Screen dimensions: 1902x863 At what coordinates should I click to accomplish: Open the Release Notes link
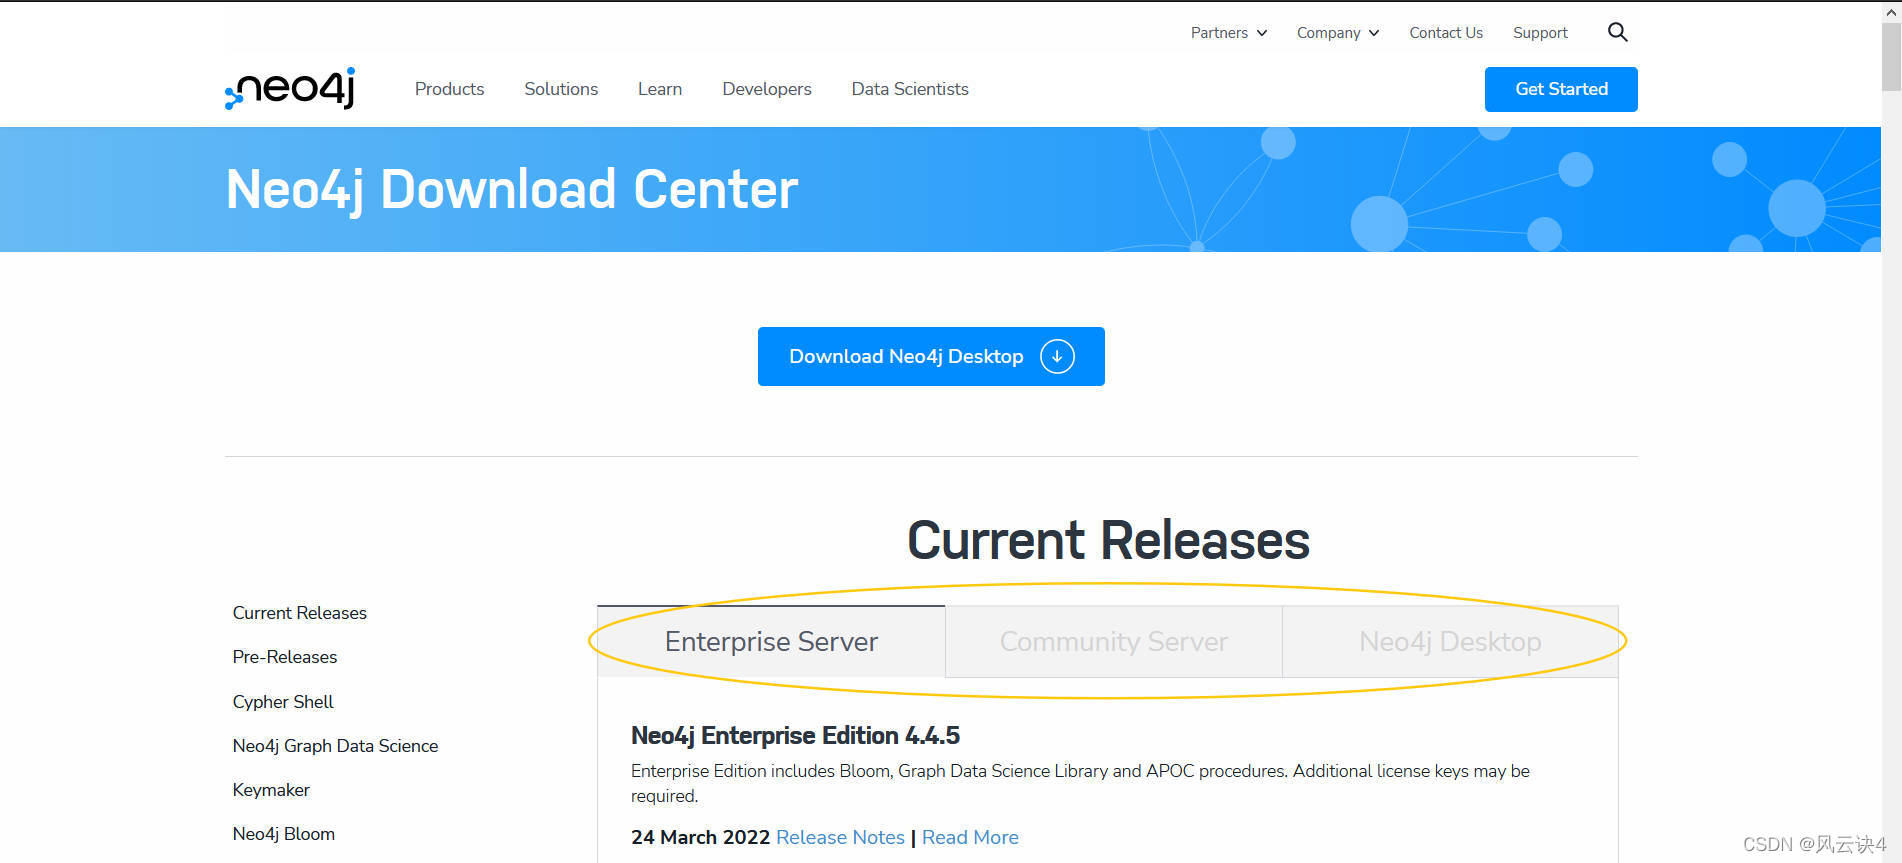[840, 837]
